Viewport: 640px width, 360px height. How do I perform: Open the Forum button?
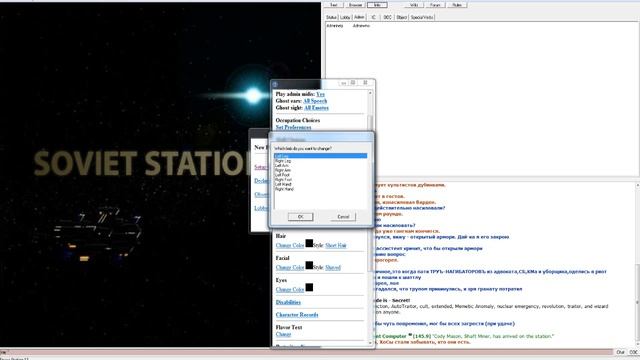coord(435,5)
